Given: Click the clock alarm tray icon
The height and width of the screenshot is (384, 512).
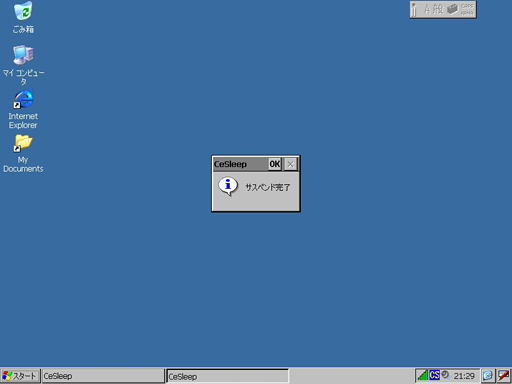Looking at the screenshot, I should pyautogui.click(x=445, y=375).
